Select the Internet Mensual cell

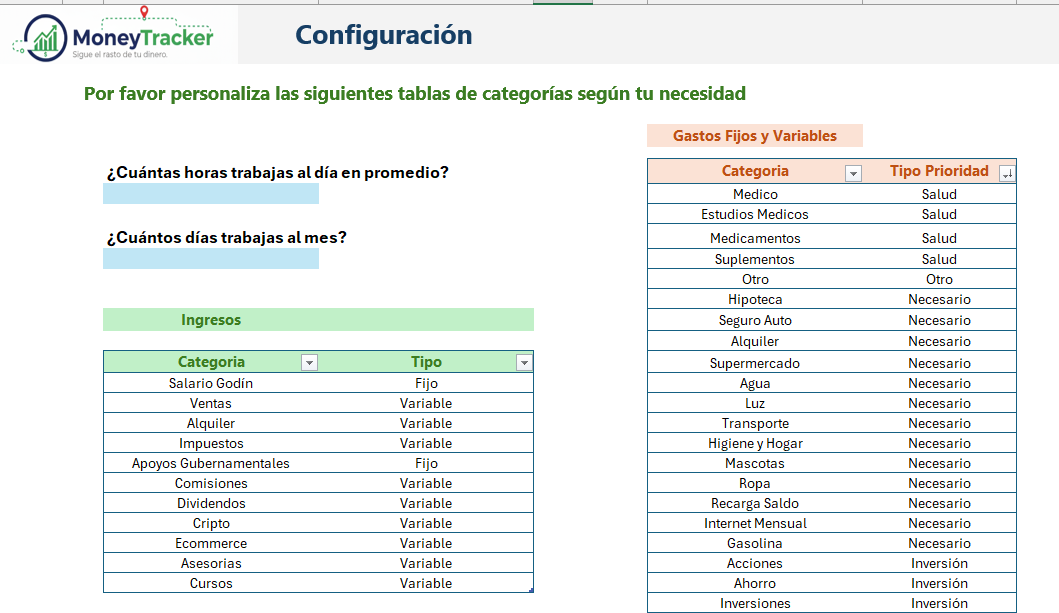click(x=755, y=523)
